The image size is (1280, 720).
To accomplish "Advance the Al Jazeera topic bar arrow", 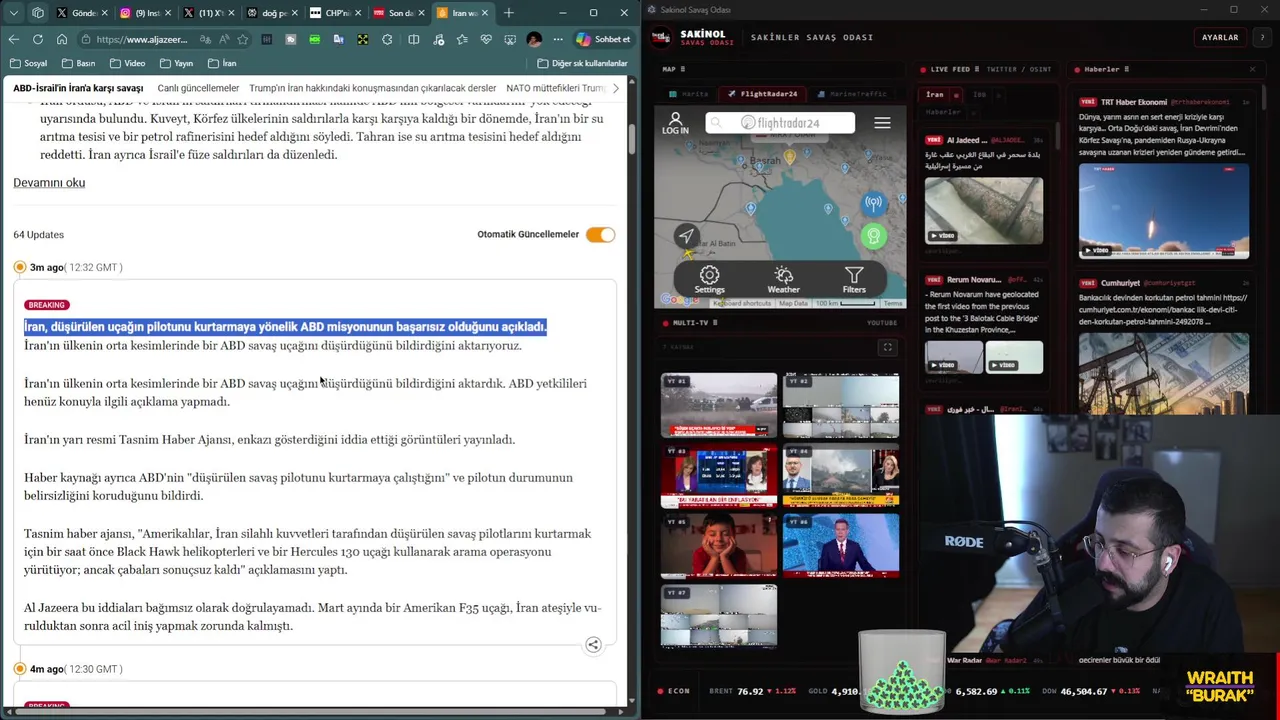I will (x=615, y=88).
